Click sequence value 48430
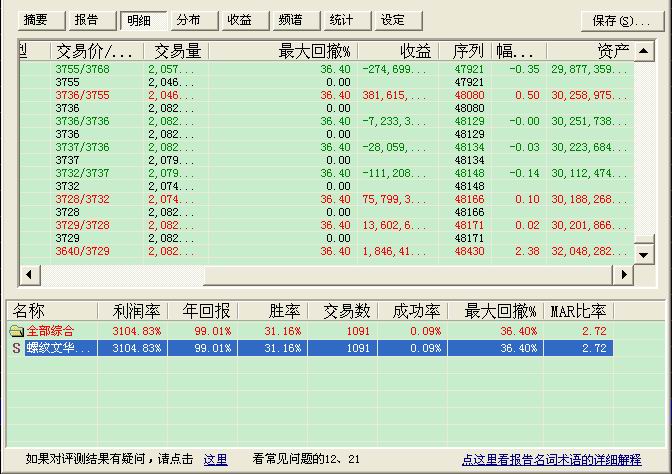Image resolution: width=672 pixels, height=474 pixels. (x=469, y=251)
